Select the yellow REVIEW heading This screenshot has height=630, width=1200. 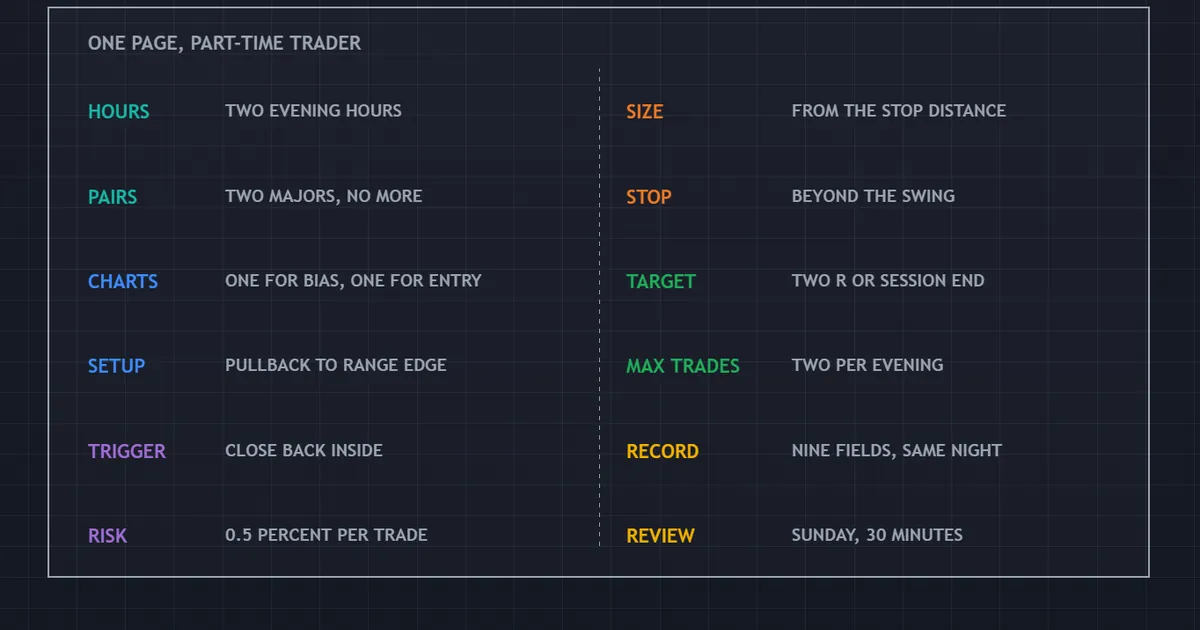tap(660, 536)
